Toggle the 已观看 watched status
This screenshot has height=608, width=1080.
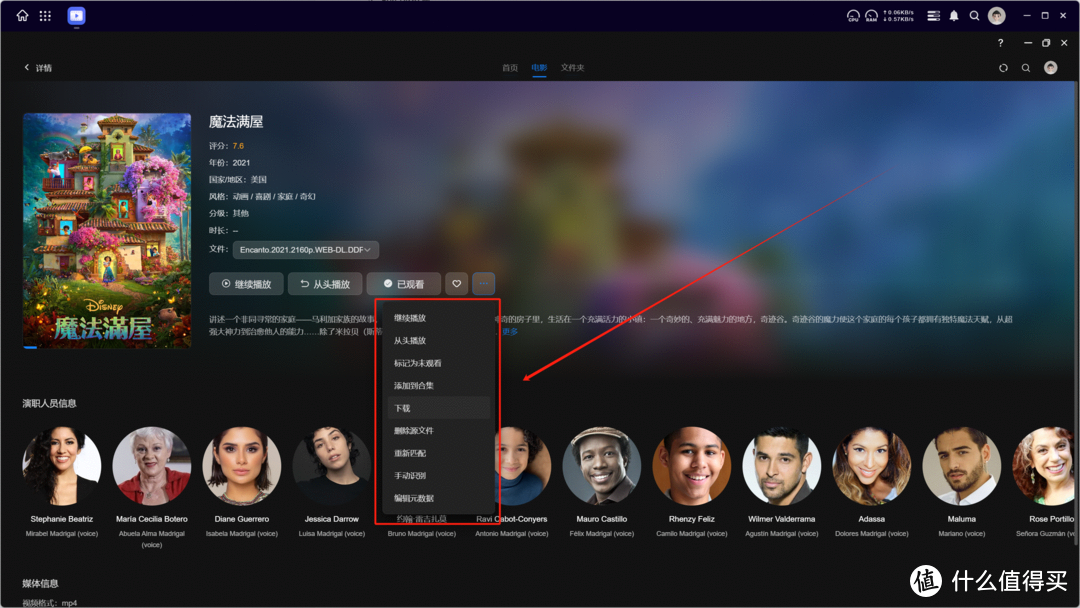404,284
